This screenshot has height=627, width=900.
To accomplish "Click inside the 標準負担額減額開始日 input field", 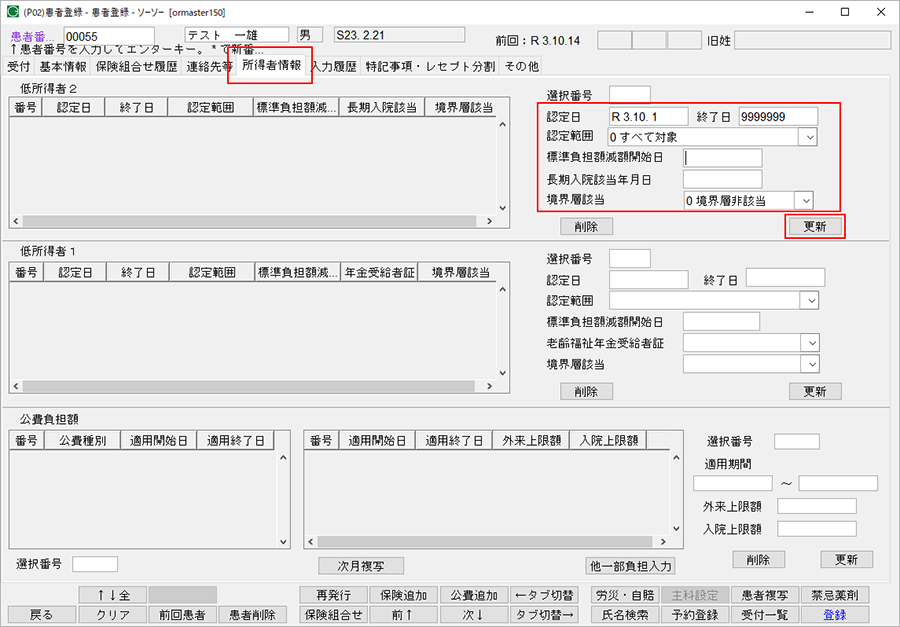I will click(723, 157).
